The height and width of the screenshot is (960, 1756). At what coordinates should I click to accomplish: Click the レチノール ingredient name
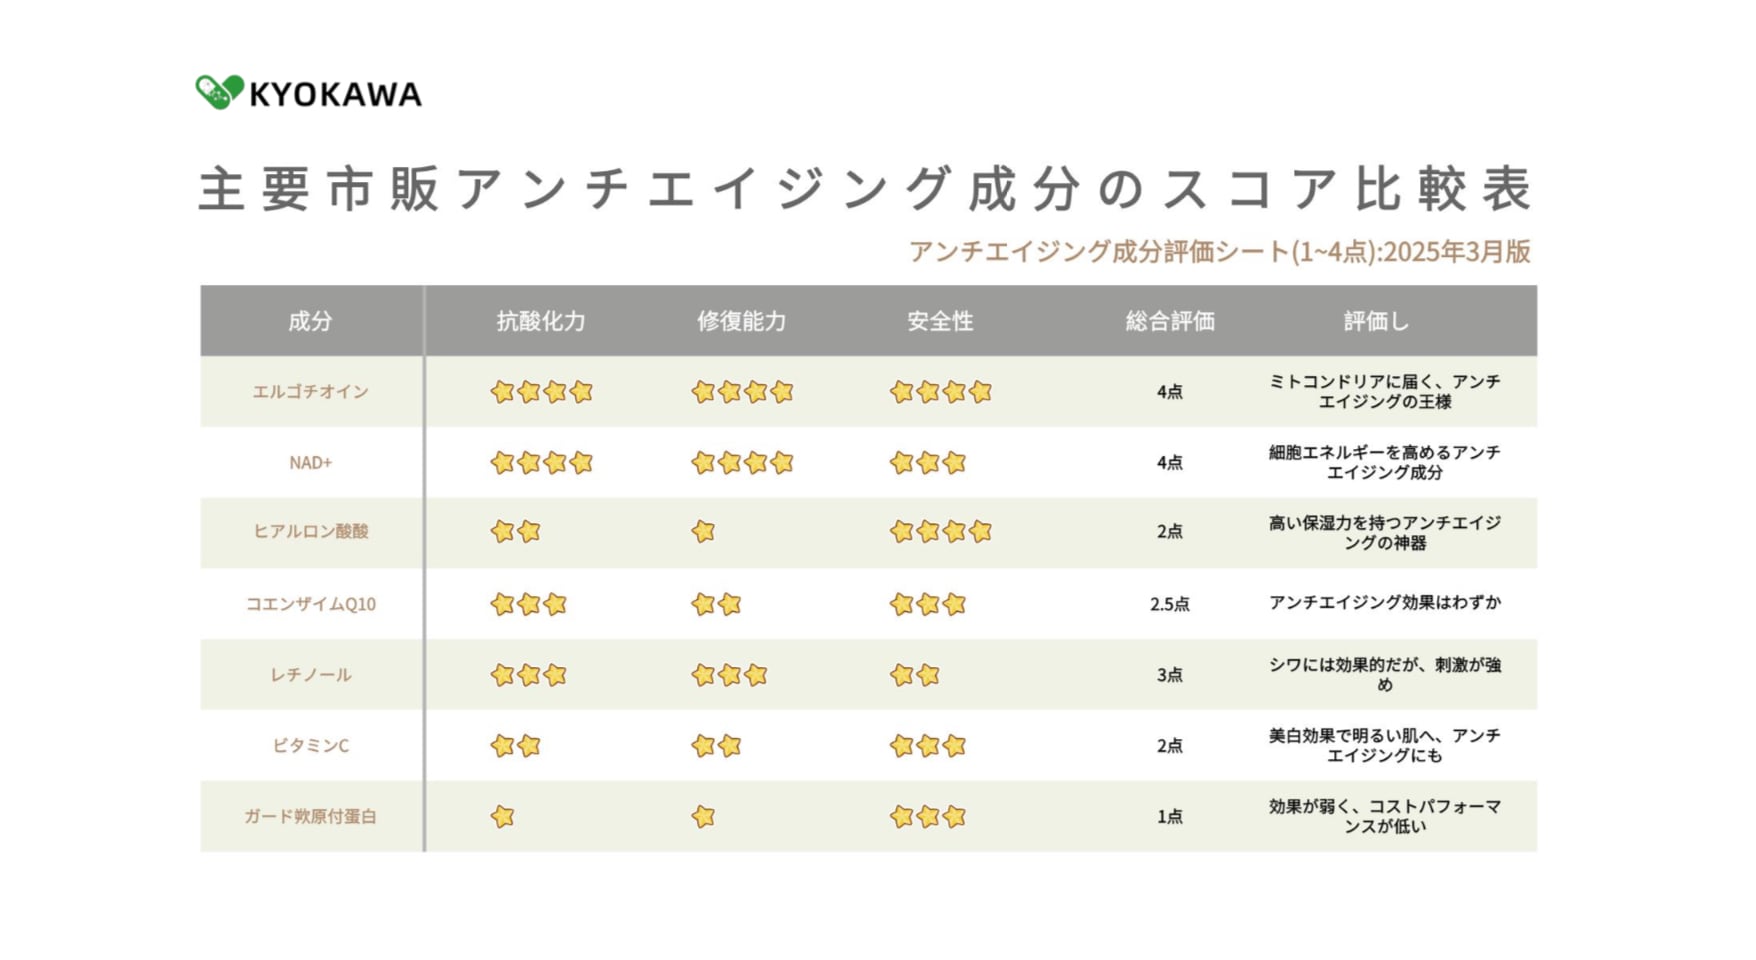coord(310,675)
